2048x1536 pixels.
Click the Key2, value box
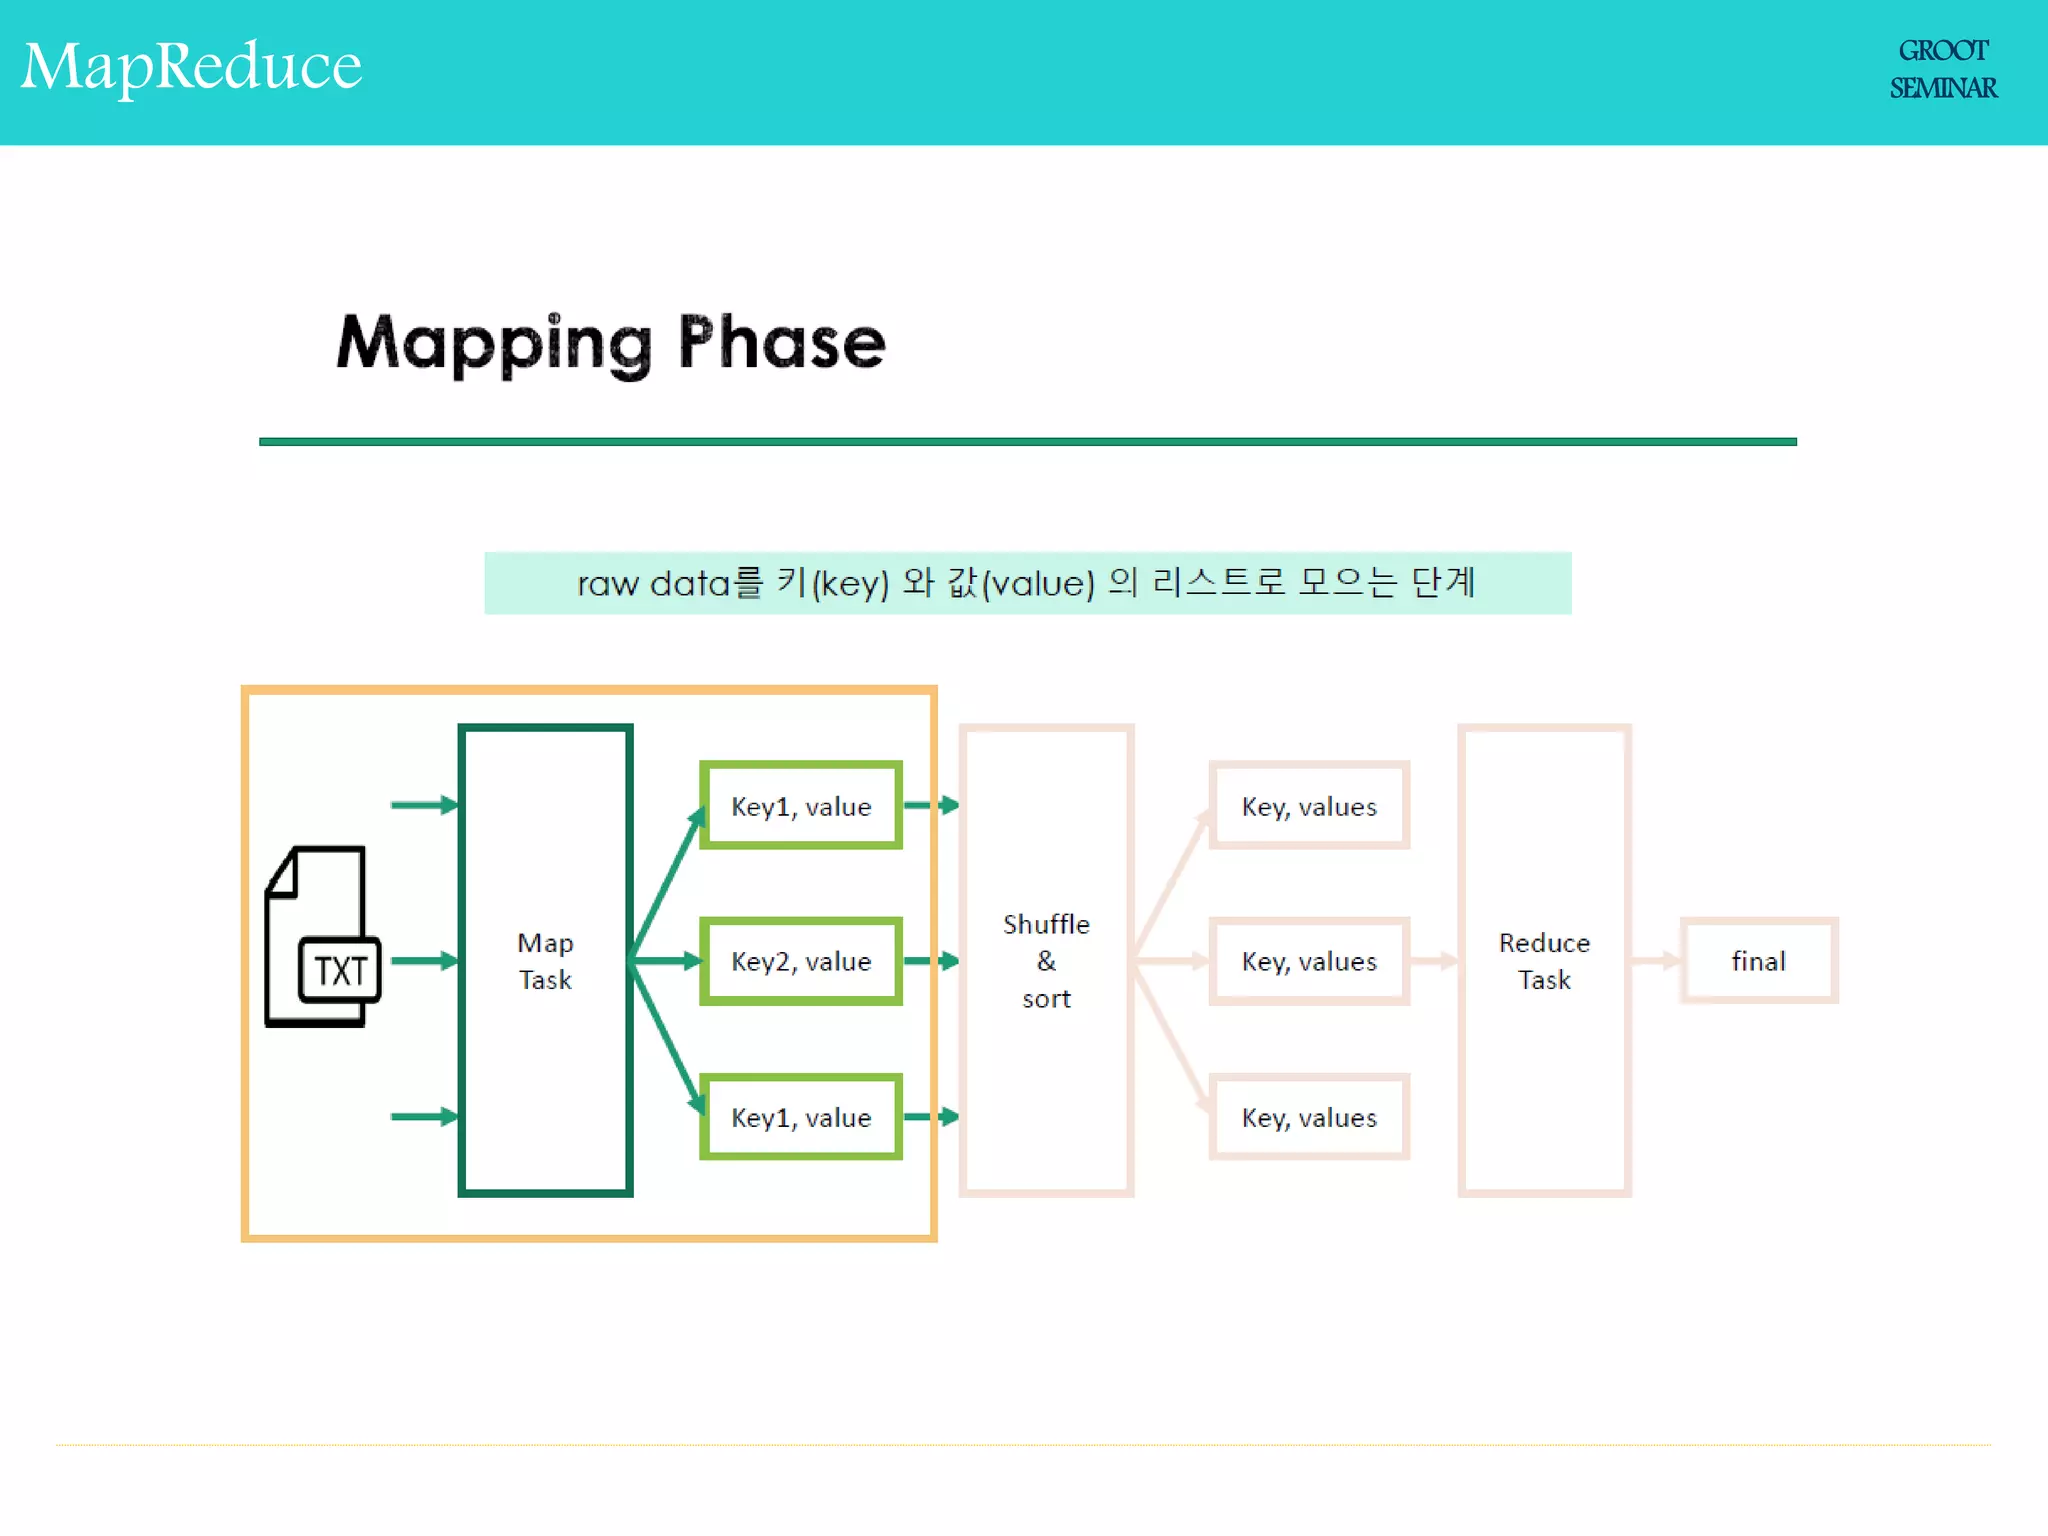point(801,961)
